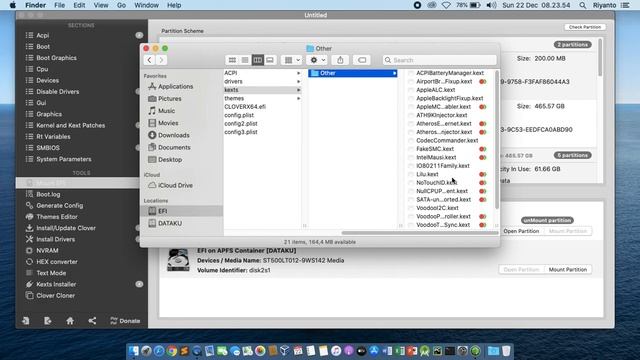The height and width of the screenshot is (360, 640).
Task: Select the Generate Config tool
Action: coord(60,205)
